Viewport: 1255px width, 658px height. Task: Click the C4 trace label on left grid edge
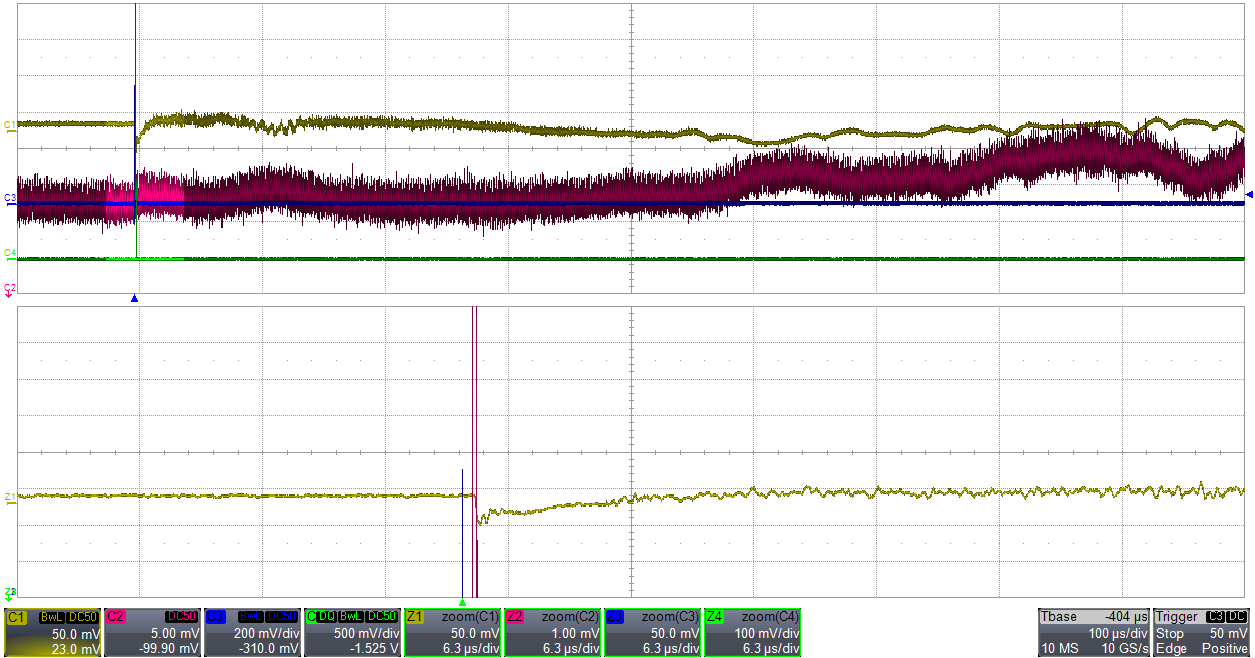click(x=10, y=253)
